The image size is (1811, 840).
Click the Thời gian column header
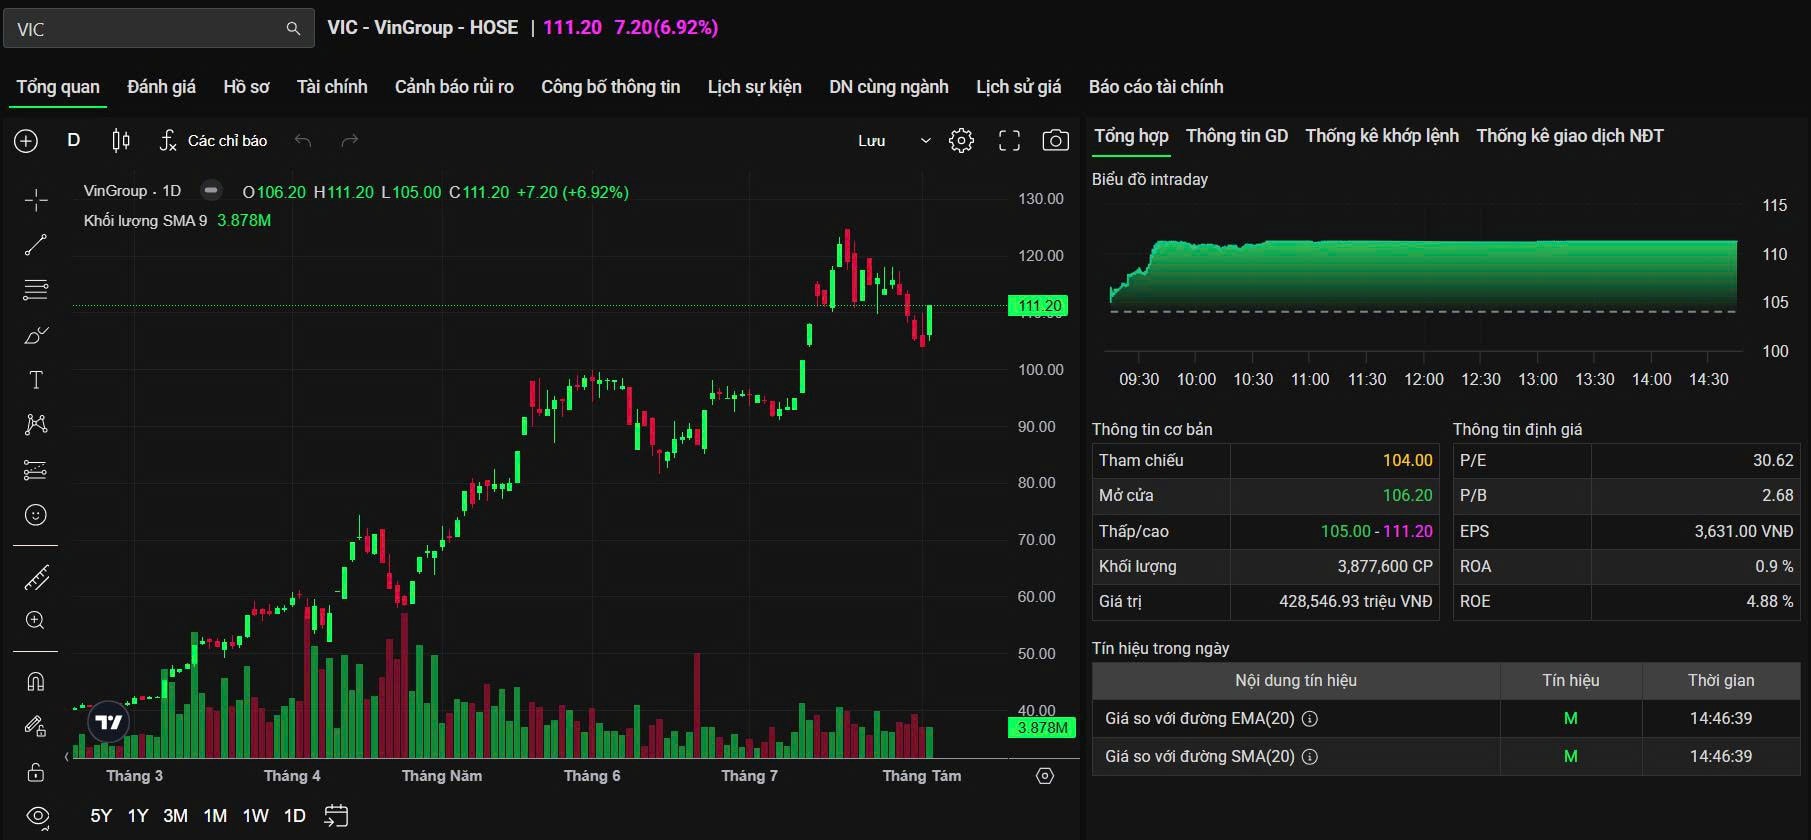point(1721,681)
